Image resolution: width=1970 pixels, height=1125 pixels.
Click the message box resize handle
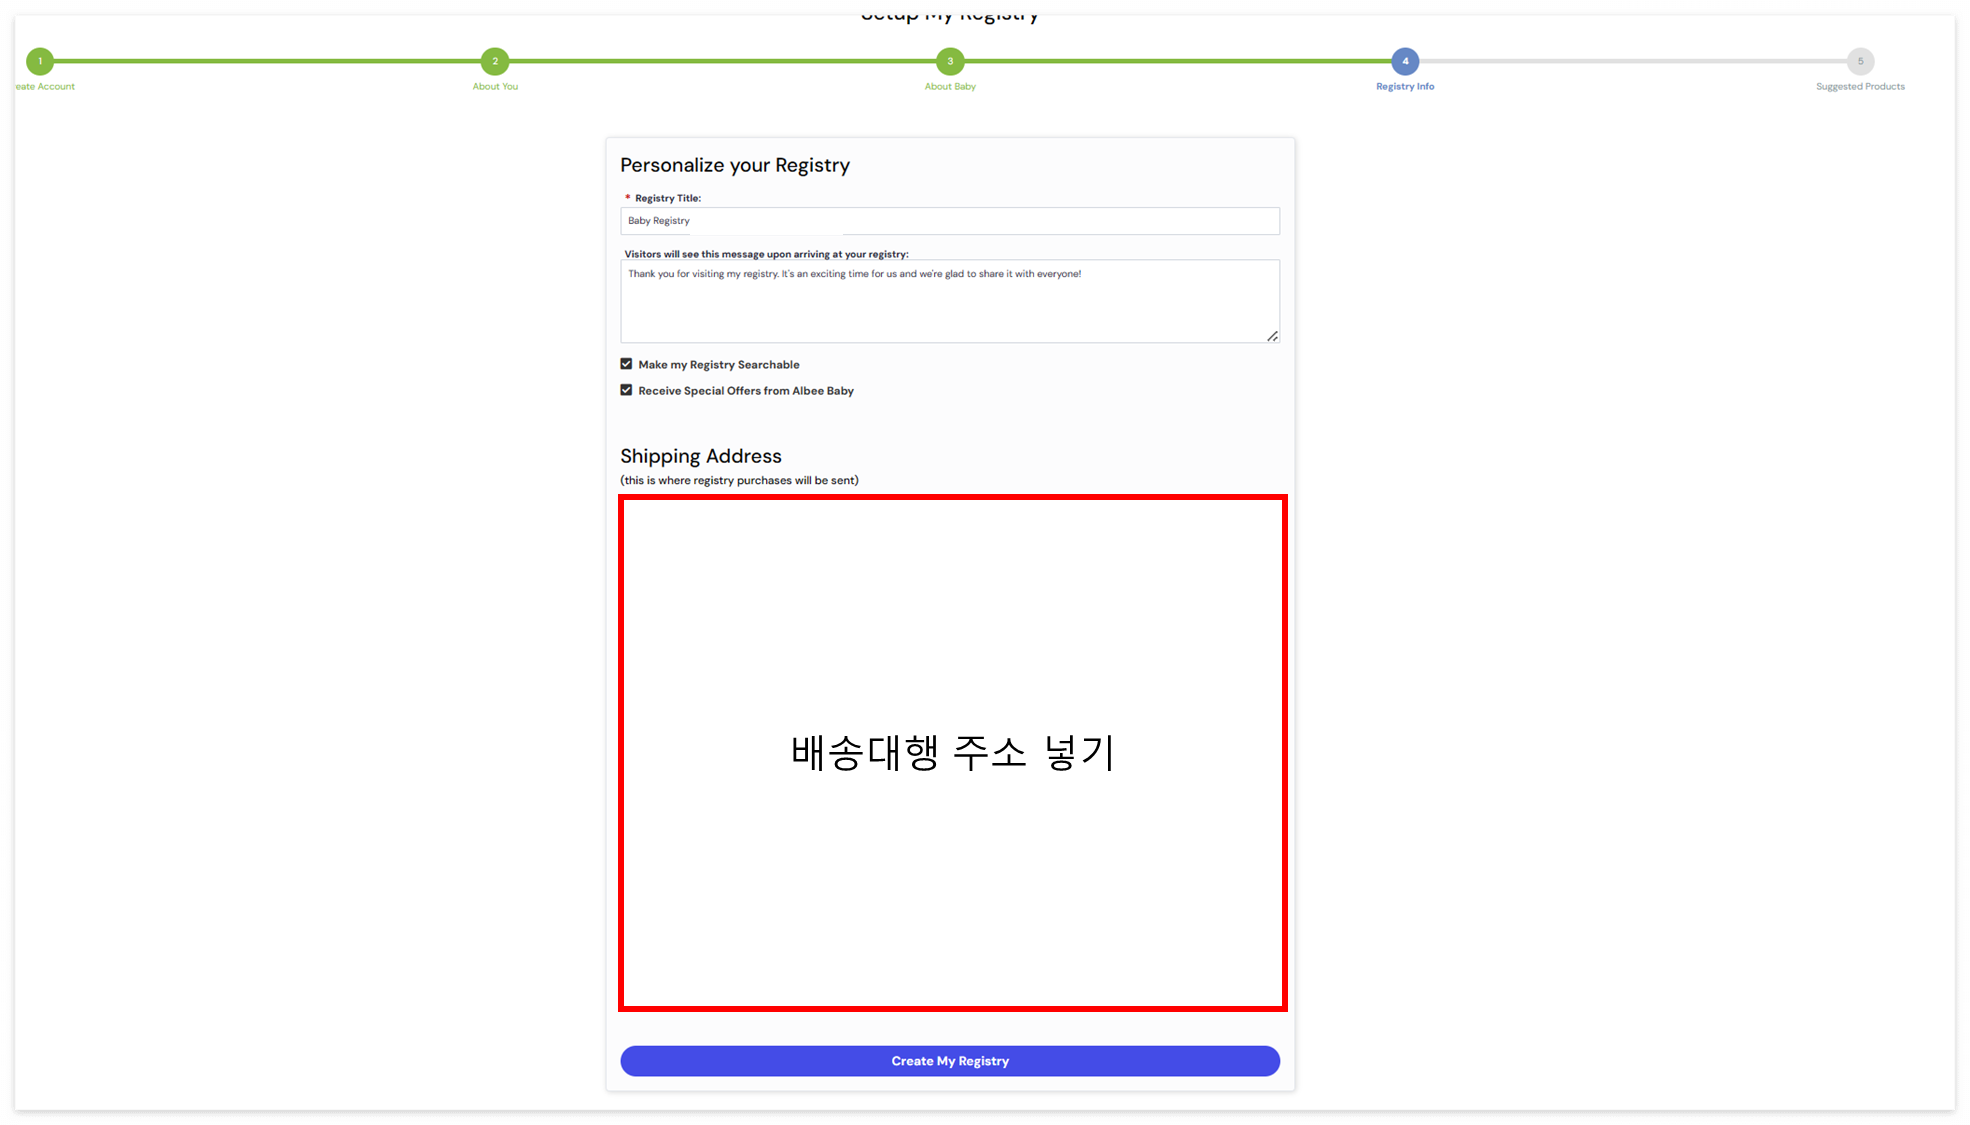click(x=1272, y=336)
